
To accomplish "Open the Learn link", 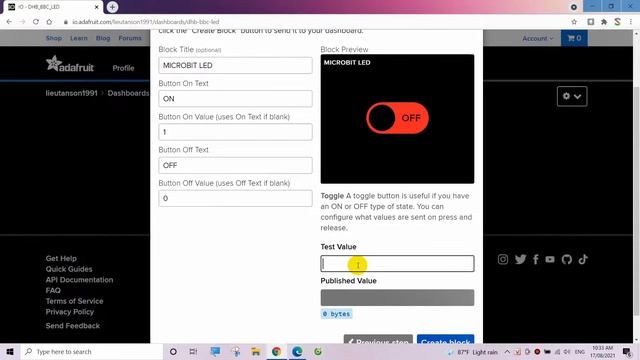I will pos(79,38).
